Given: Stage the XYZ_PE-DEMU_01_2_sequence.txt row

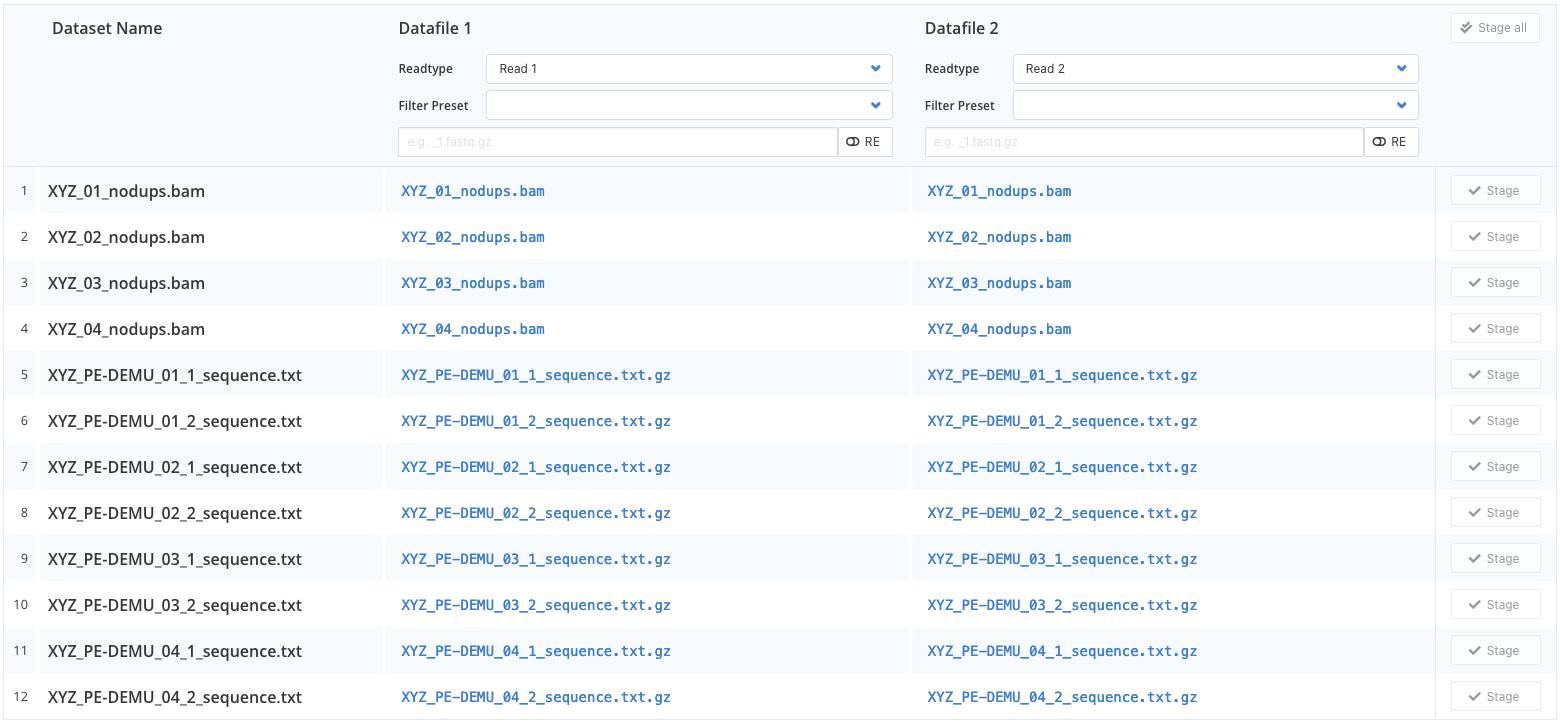Looking at the screenshot, I should click(1495, 421).
